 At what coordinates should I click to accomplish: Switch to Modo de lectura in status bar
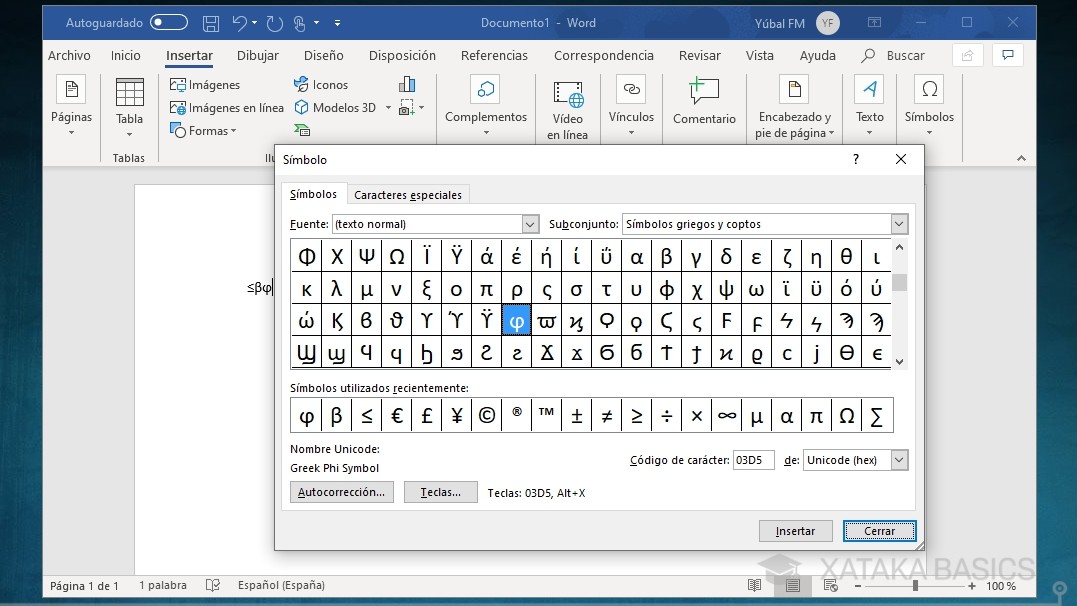point(753,585)
